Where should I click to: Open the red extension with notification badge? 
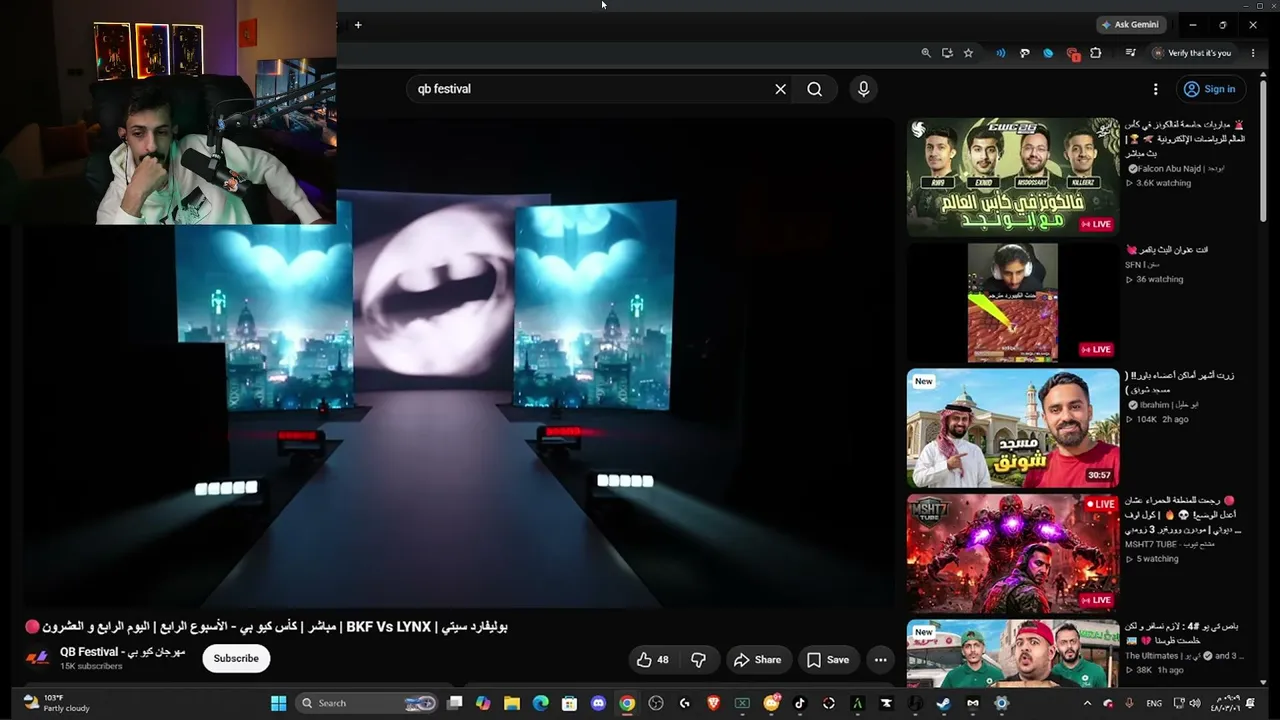point(1072,54)
